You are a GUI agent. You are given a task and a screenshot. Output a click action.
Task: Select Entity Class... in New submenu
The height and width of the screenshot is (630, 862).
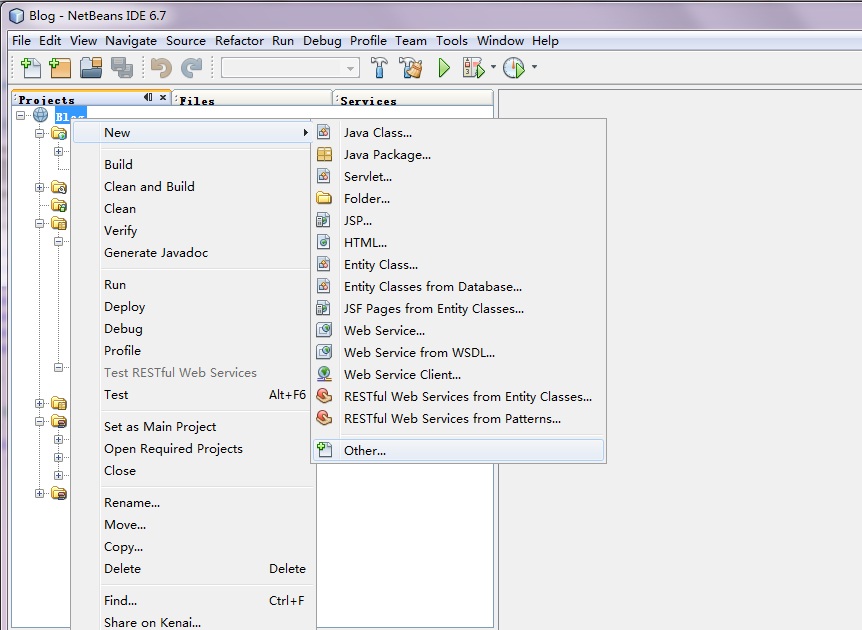(381, 264)
